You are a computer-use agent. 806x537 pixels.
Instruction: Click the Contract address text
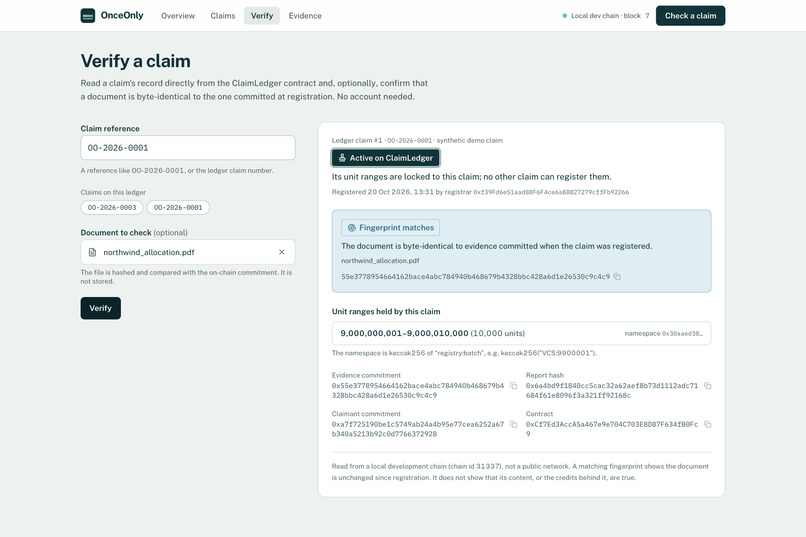pos(612,429)
